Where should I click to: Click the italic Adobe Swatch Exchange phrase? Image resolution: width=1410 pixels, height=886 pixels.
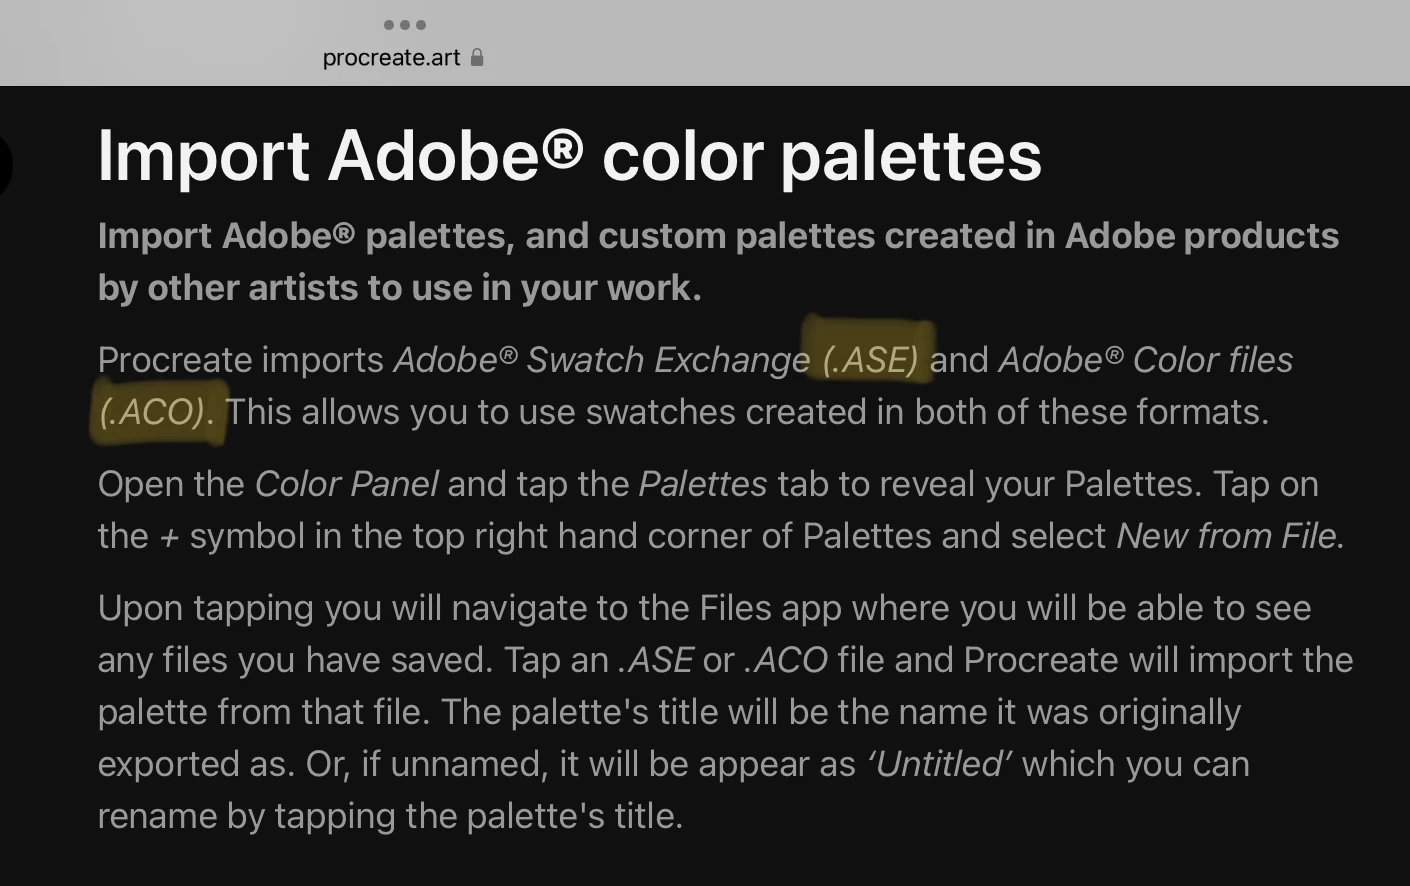point(602,359)
